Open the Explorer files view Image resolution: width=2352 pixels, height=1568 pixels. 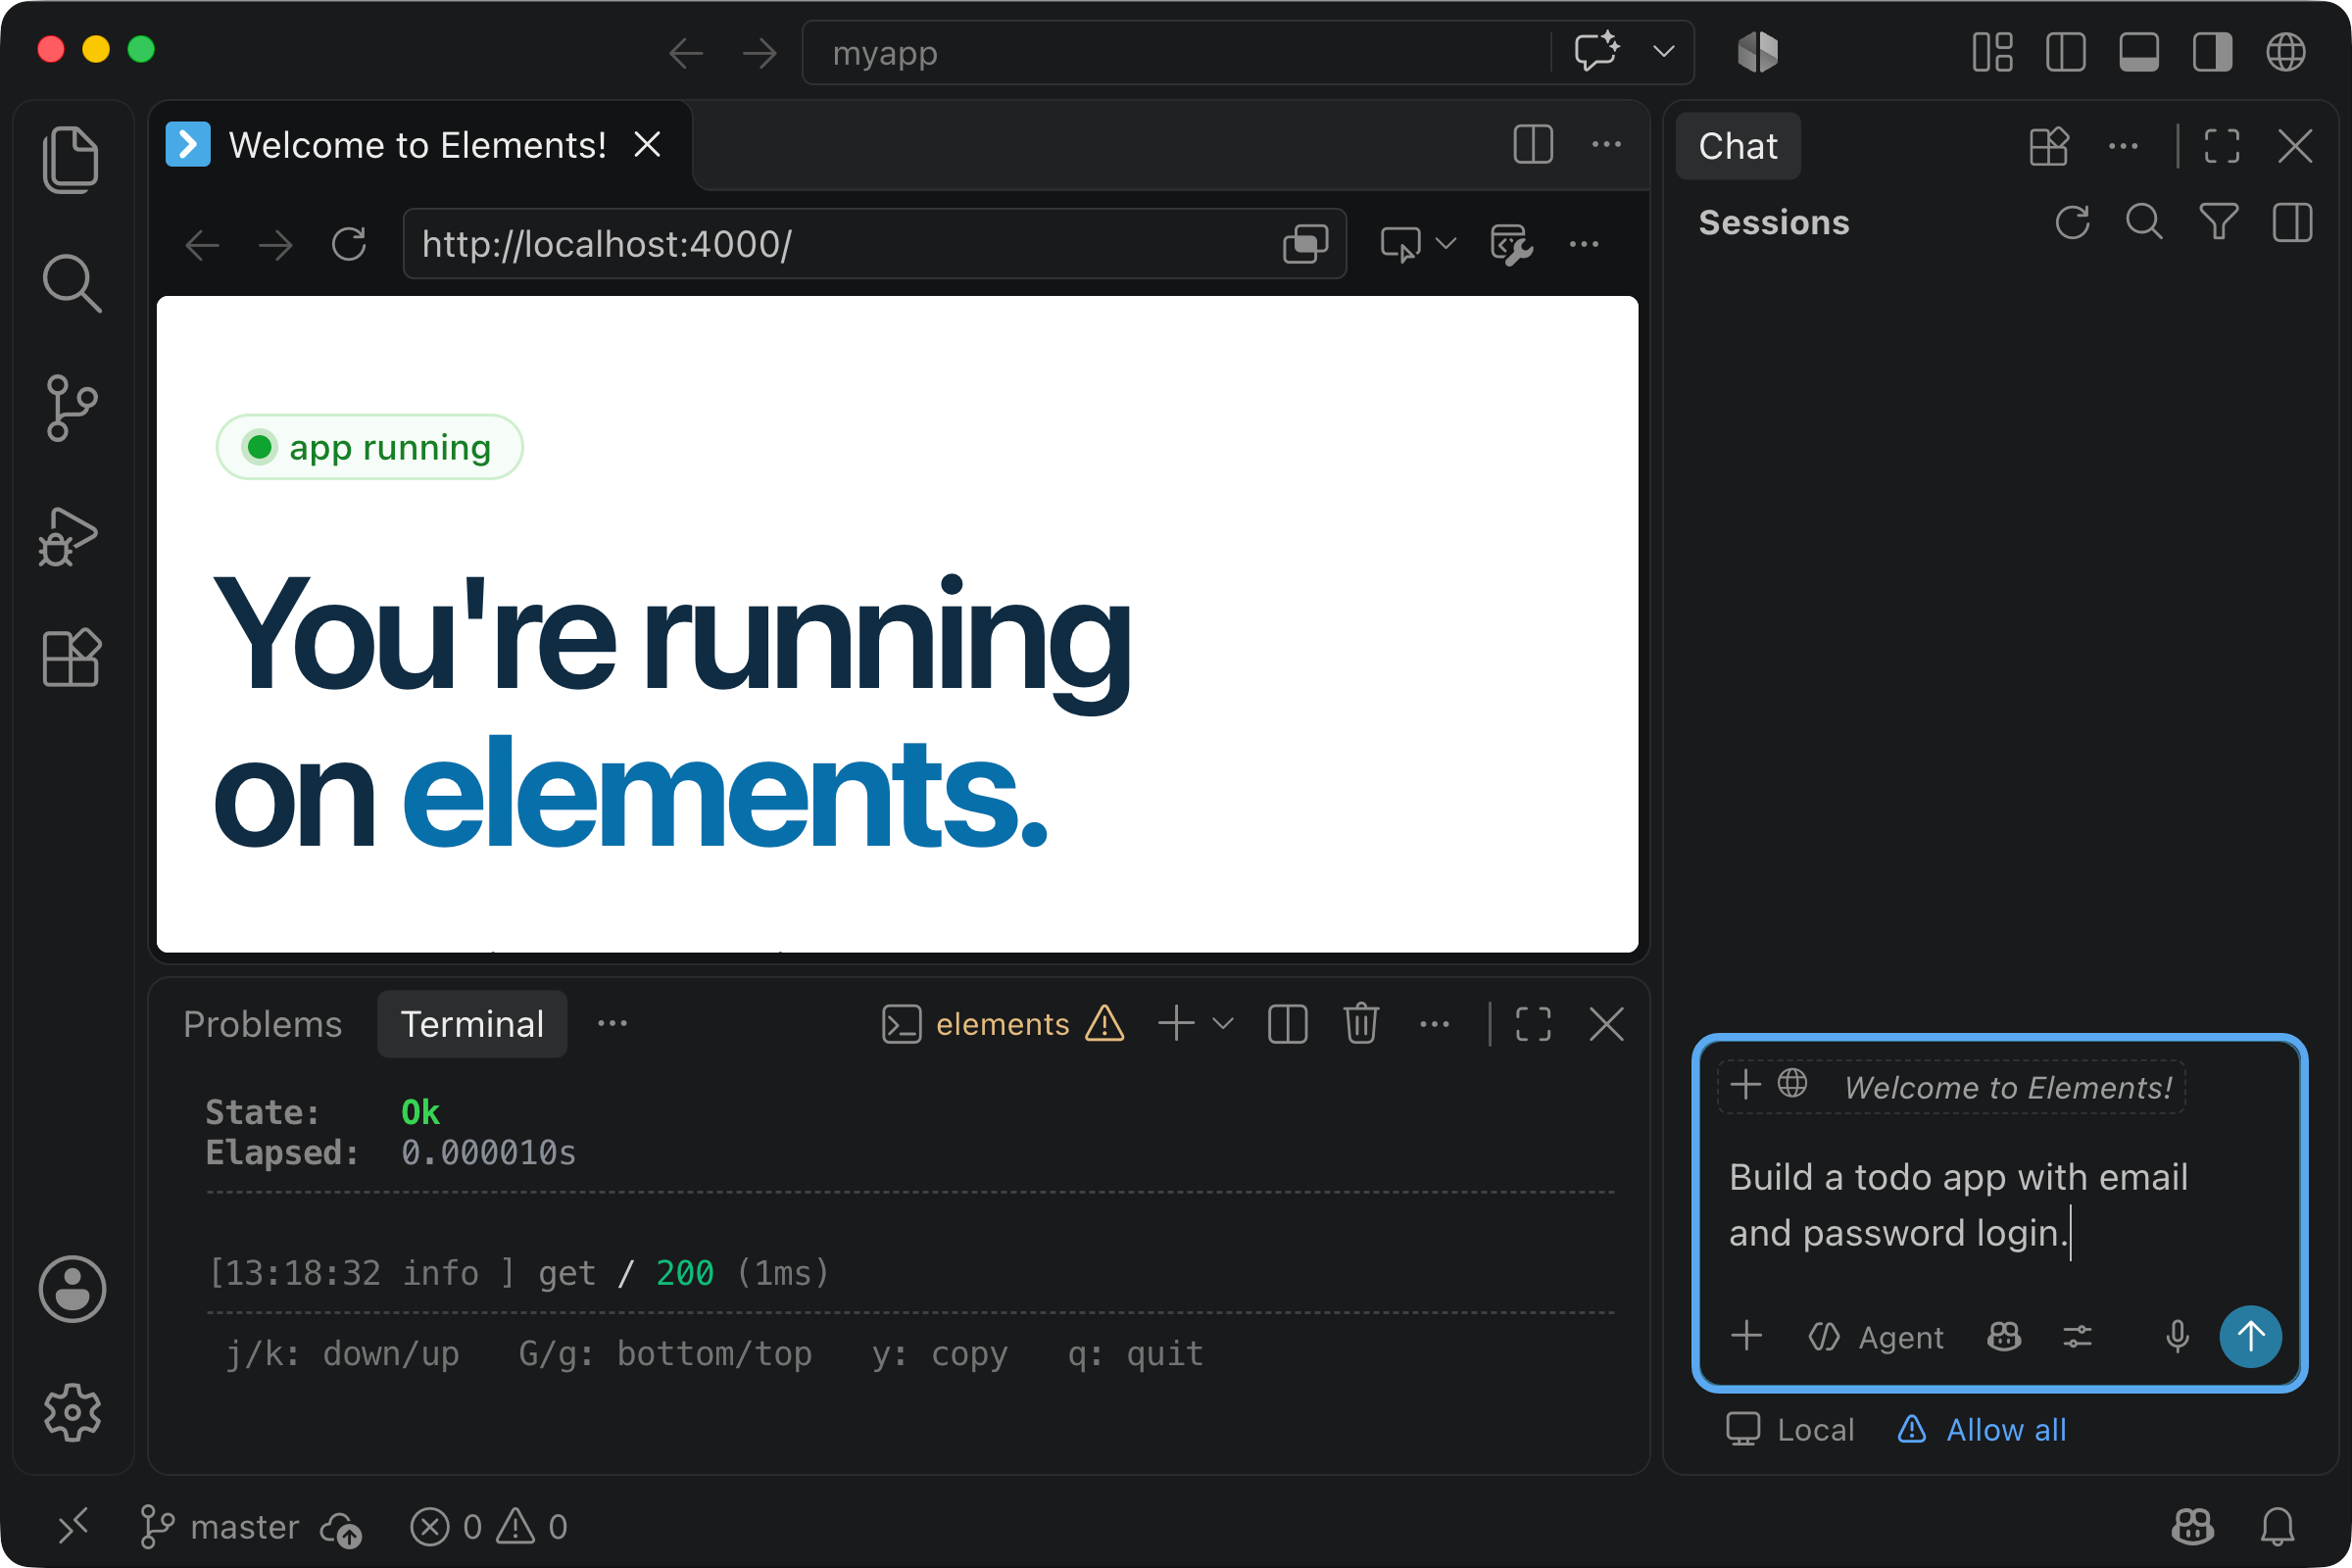tap(71, 160)
